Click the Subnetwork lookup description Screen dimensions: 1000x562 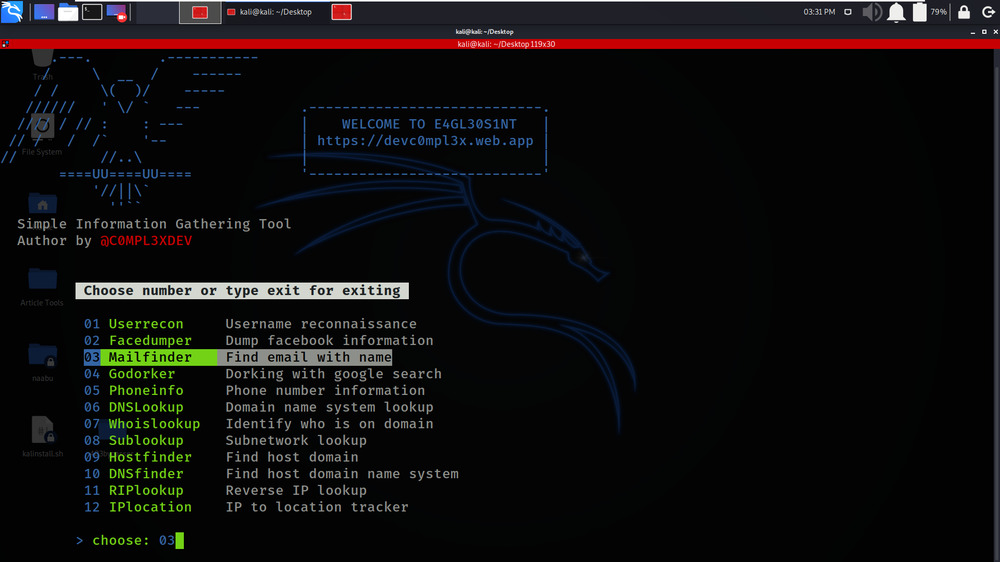pos(296,440)
